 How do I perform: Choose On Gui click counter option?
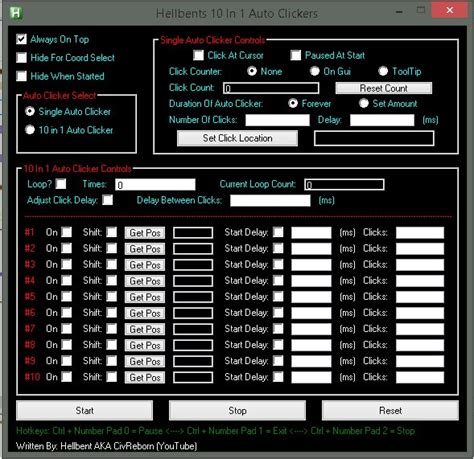(x=315, y=71)
